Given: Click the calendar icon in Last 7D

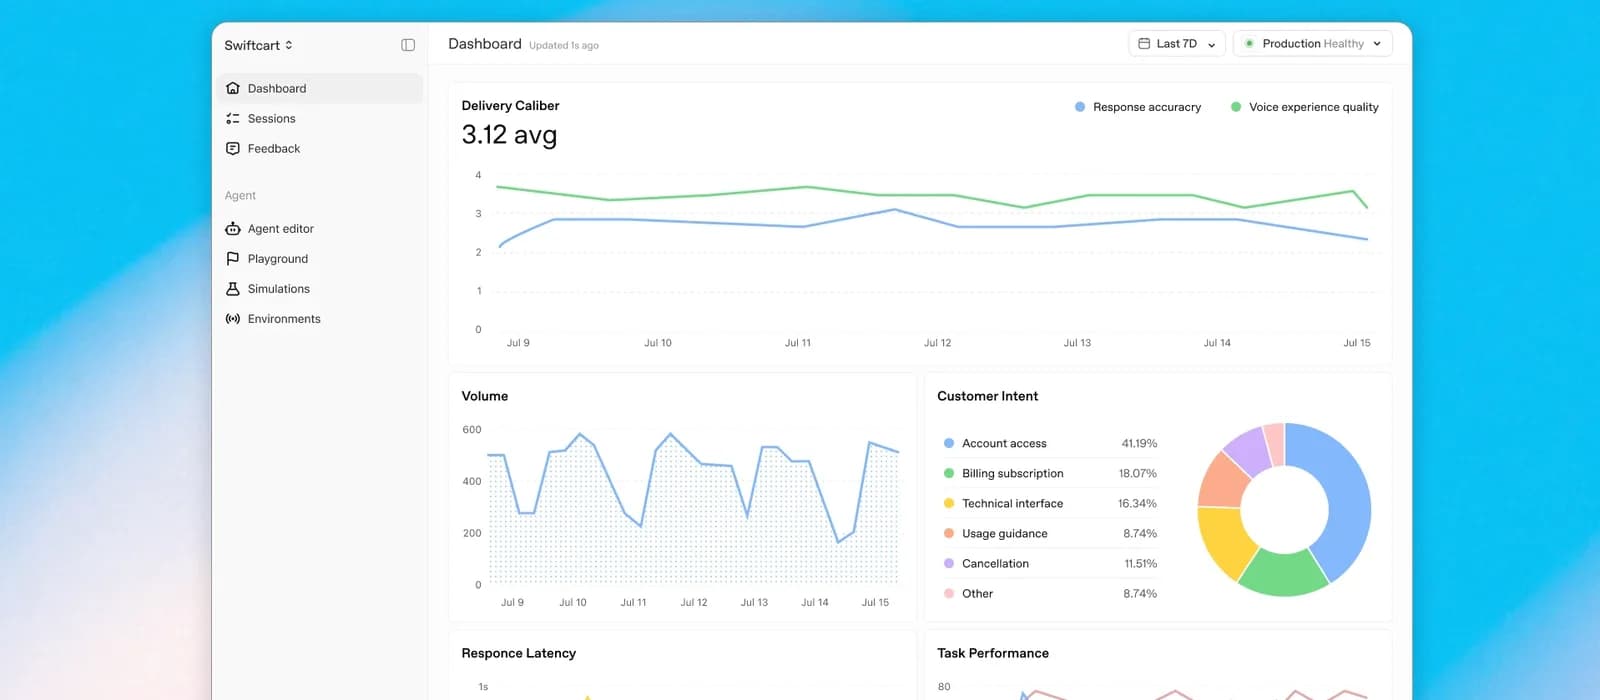Looking at the screenshot, I should point(1144,43).
